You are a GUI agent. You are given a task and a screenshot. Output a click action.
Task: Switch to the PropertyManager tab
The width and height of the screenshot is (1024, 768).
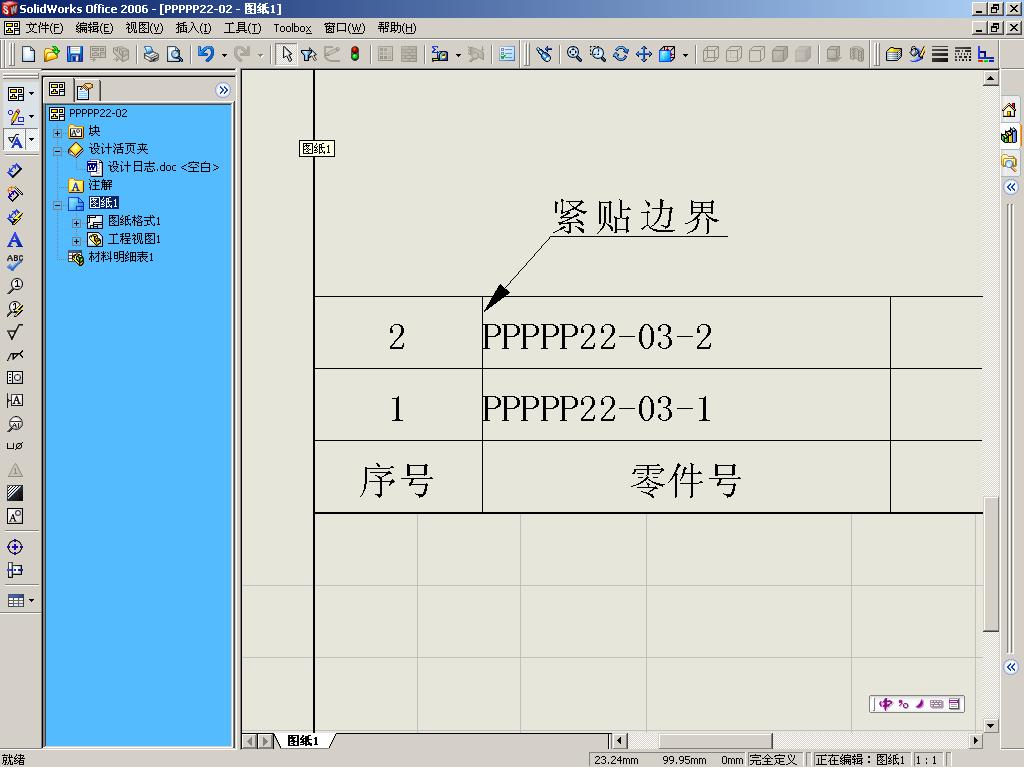(x=86, y=90)
